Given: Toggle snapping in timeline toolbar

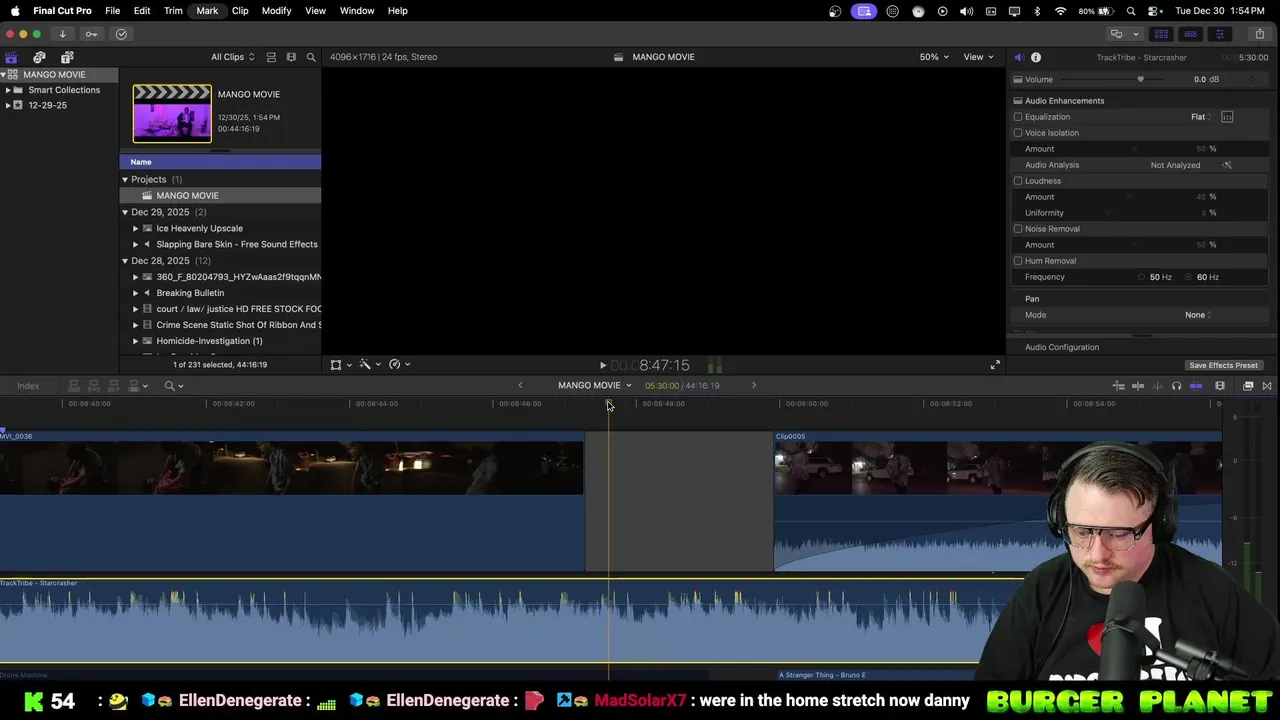Looking at the screenshot, I should click(x=1196, y=386).
